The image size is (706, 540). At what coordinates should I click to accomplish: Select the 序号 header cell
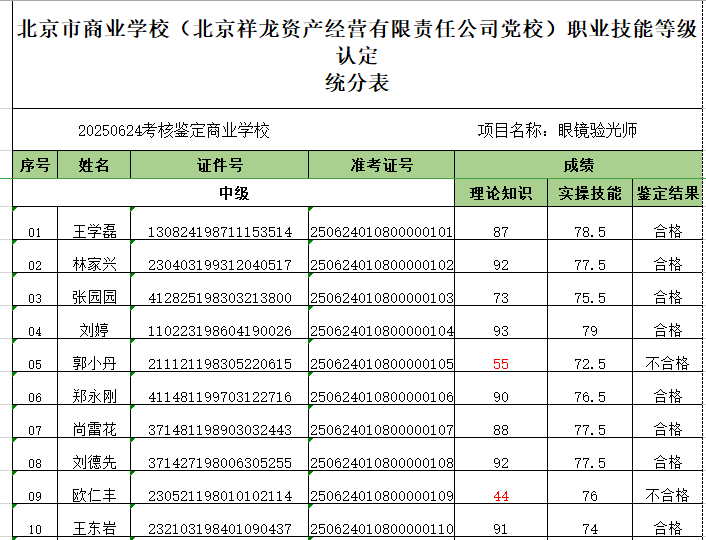(35, 165)
